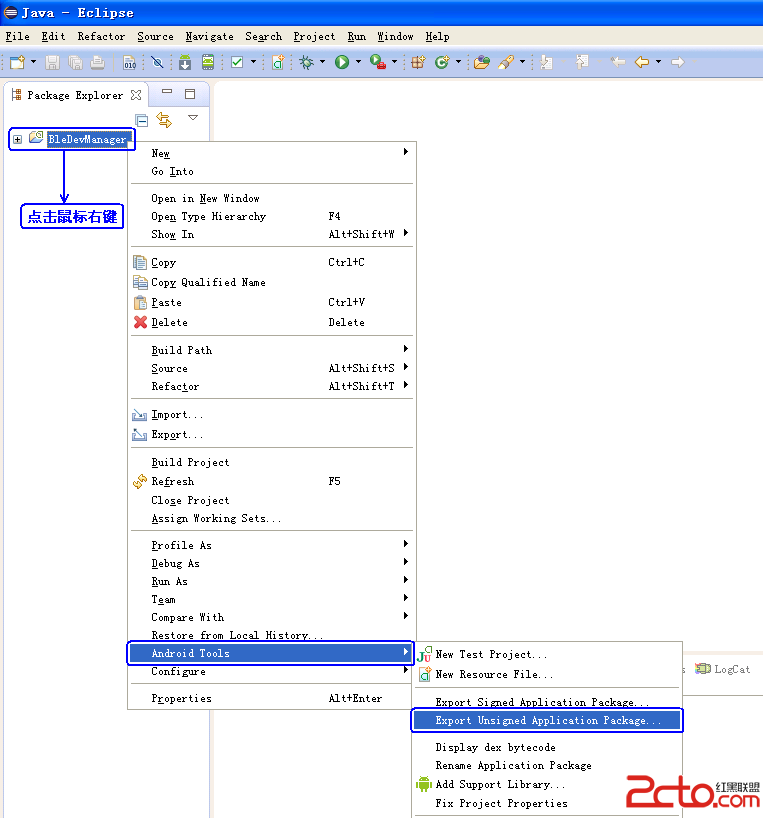Expand the New submenu in context menu
Screen dimensions: 763x818
pos(271,153)
